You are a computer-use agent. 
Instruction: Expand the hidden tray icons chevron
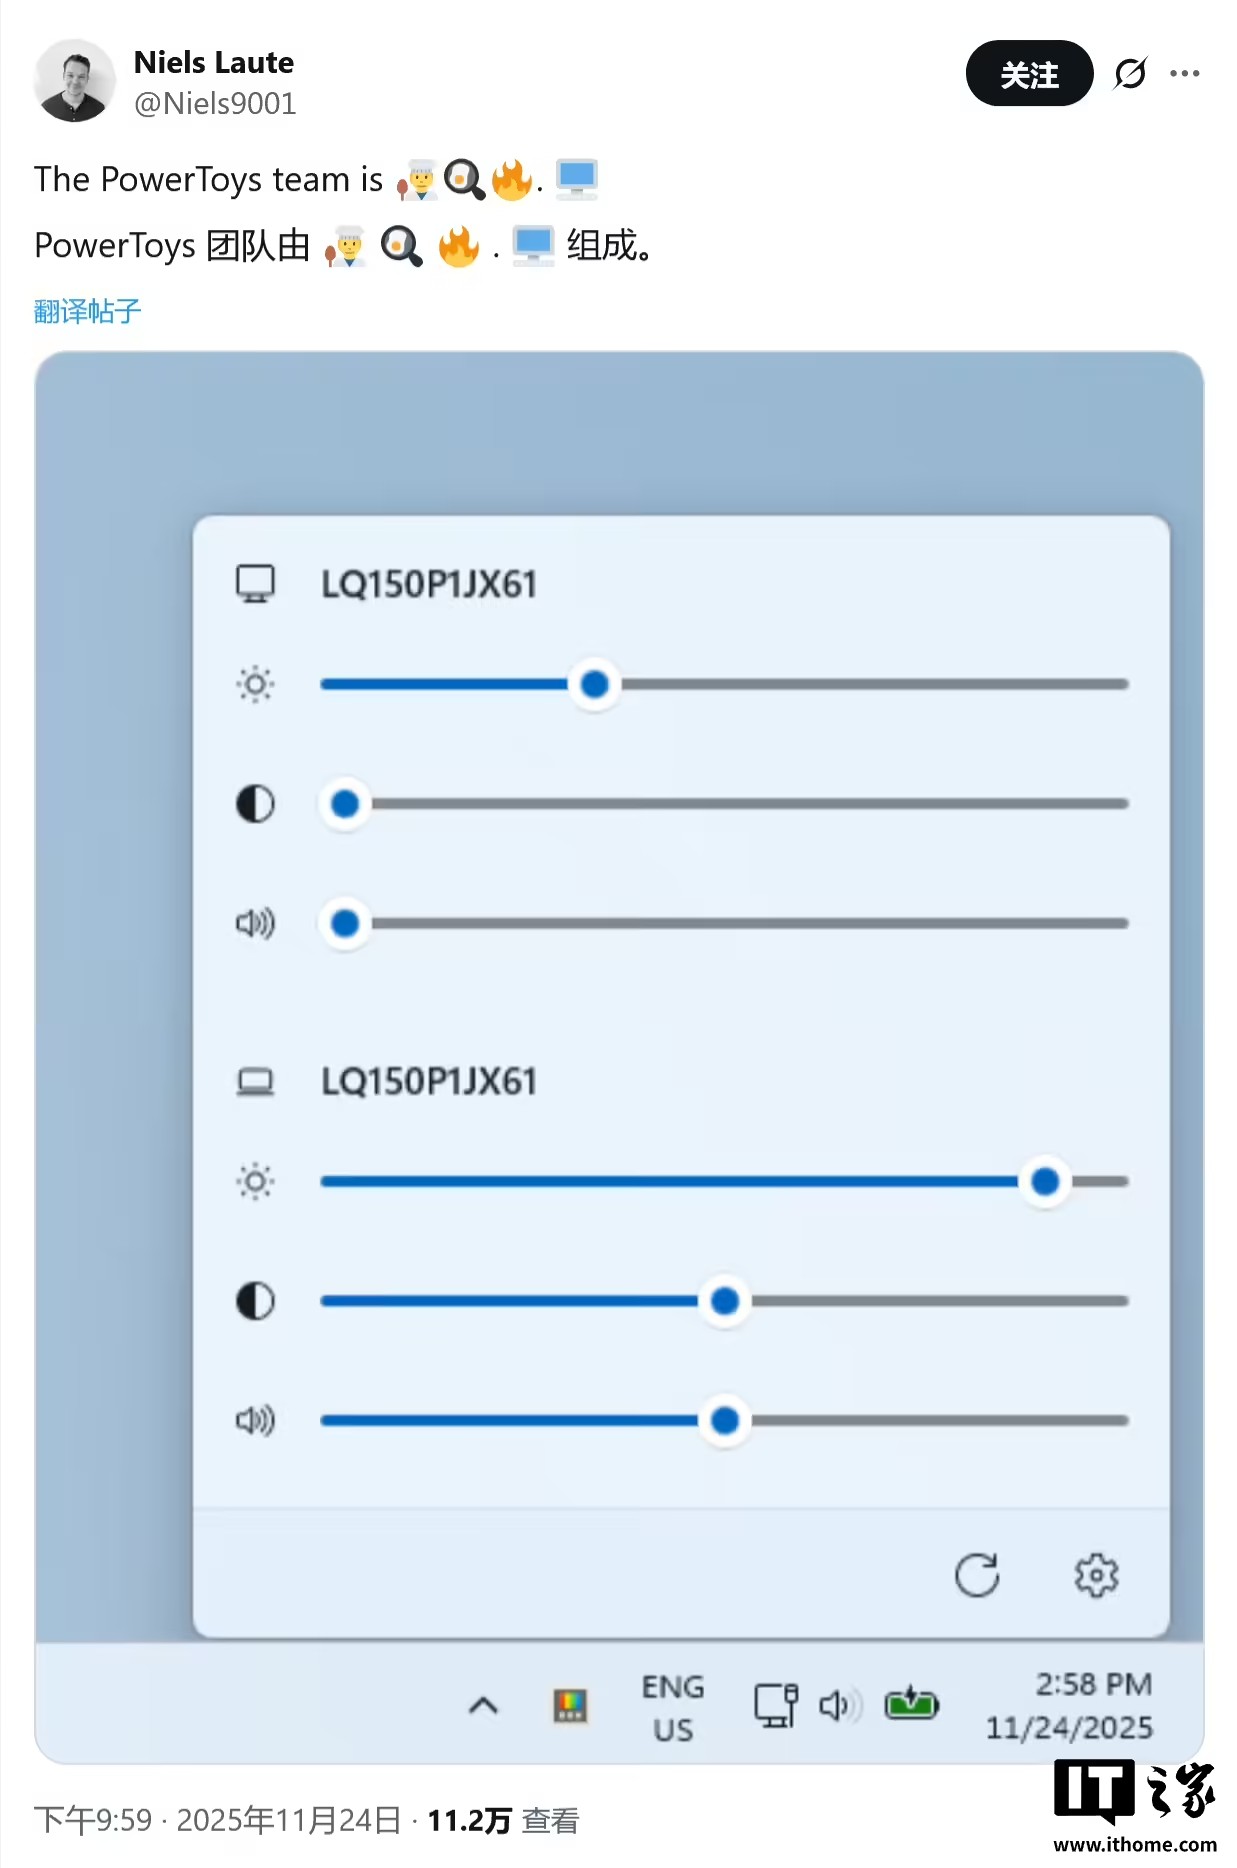483,1705
